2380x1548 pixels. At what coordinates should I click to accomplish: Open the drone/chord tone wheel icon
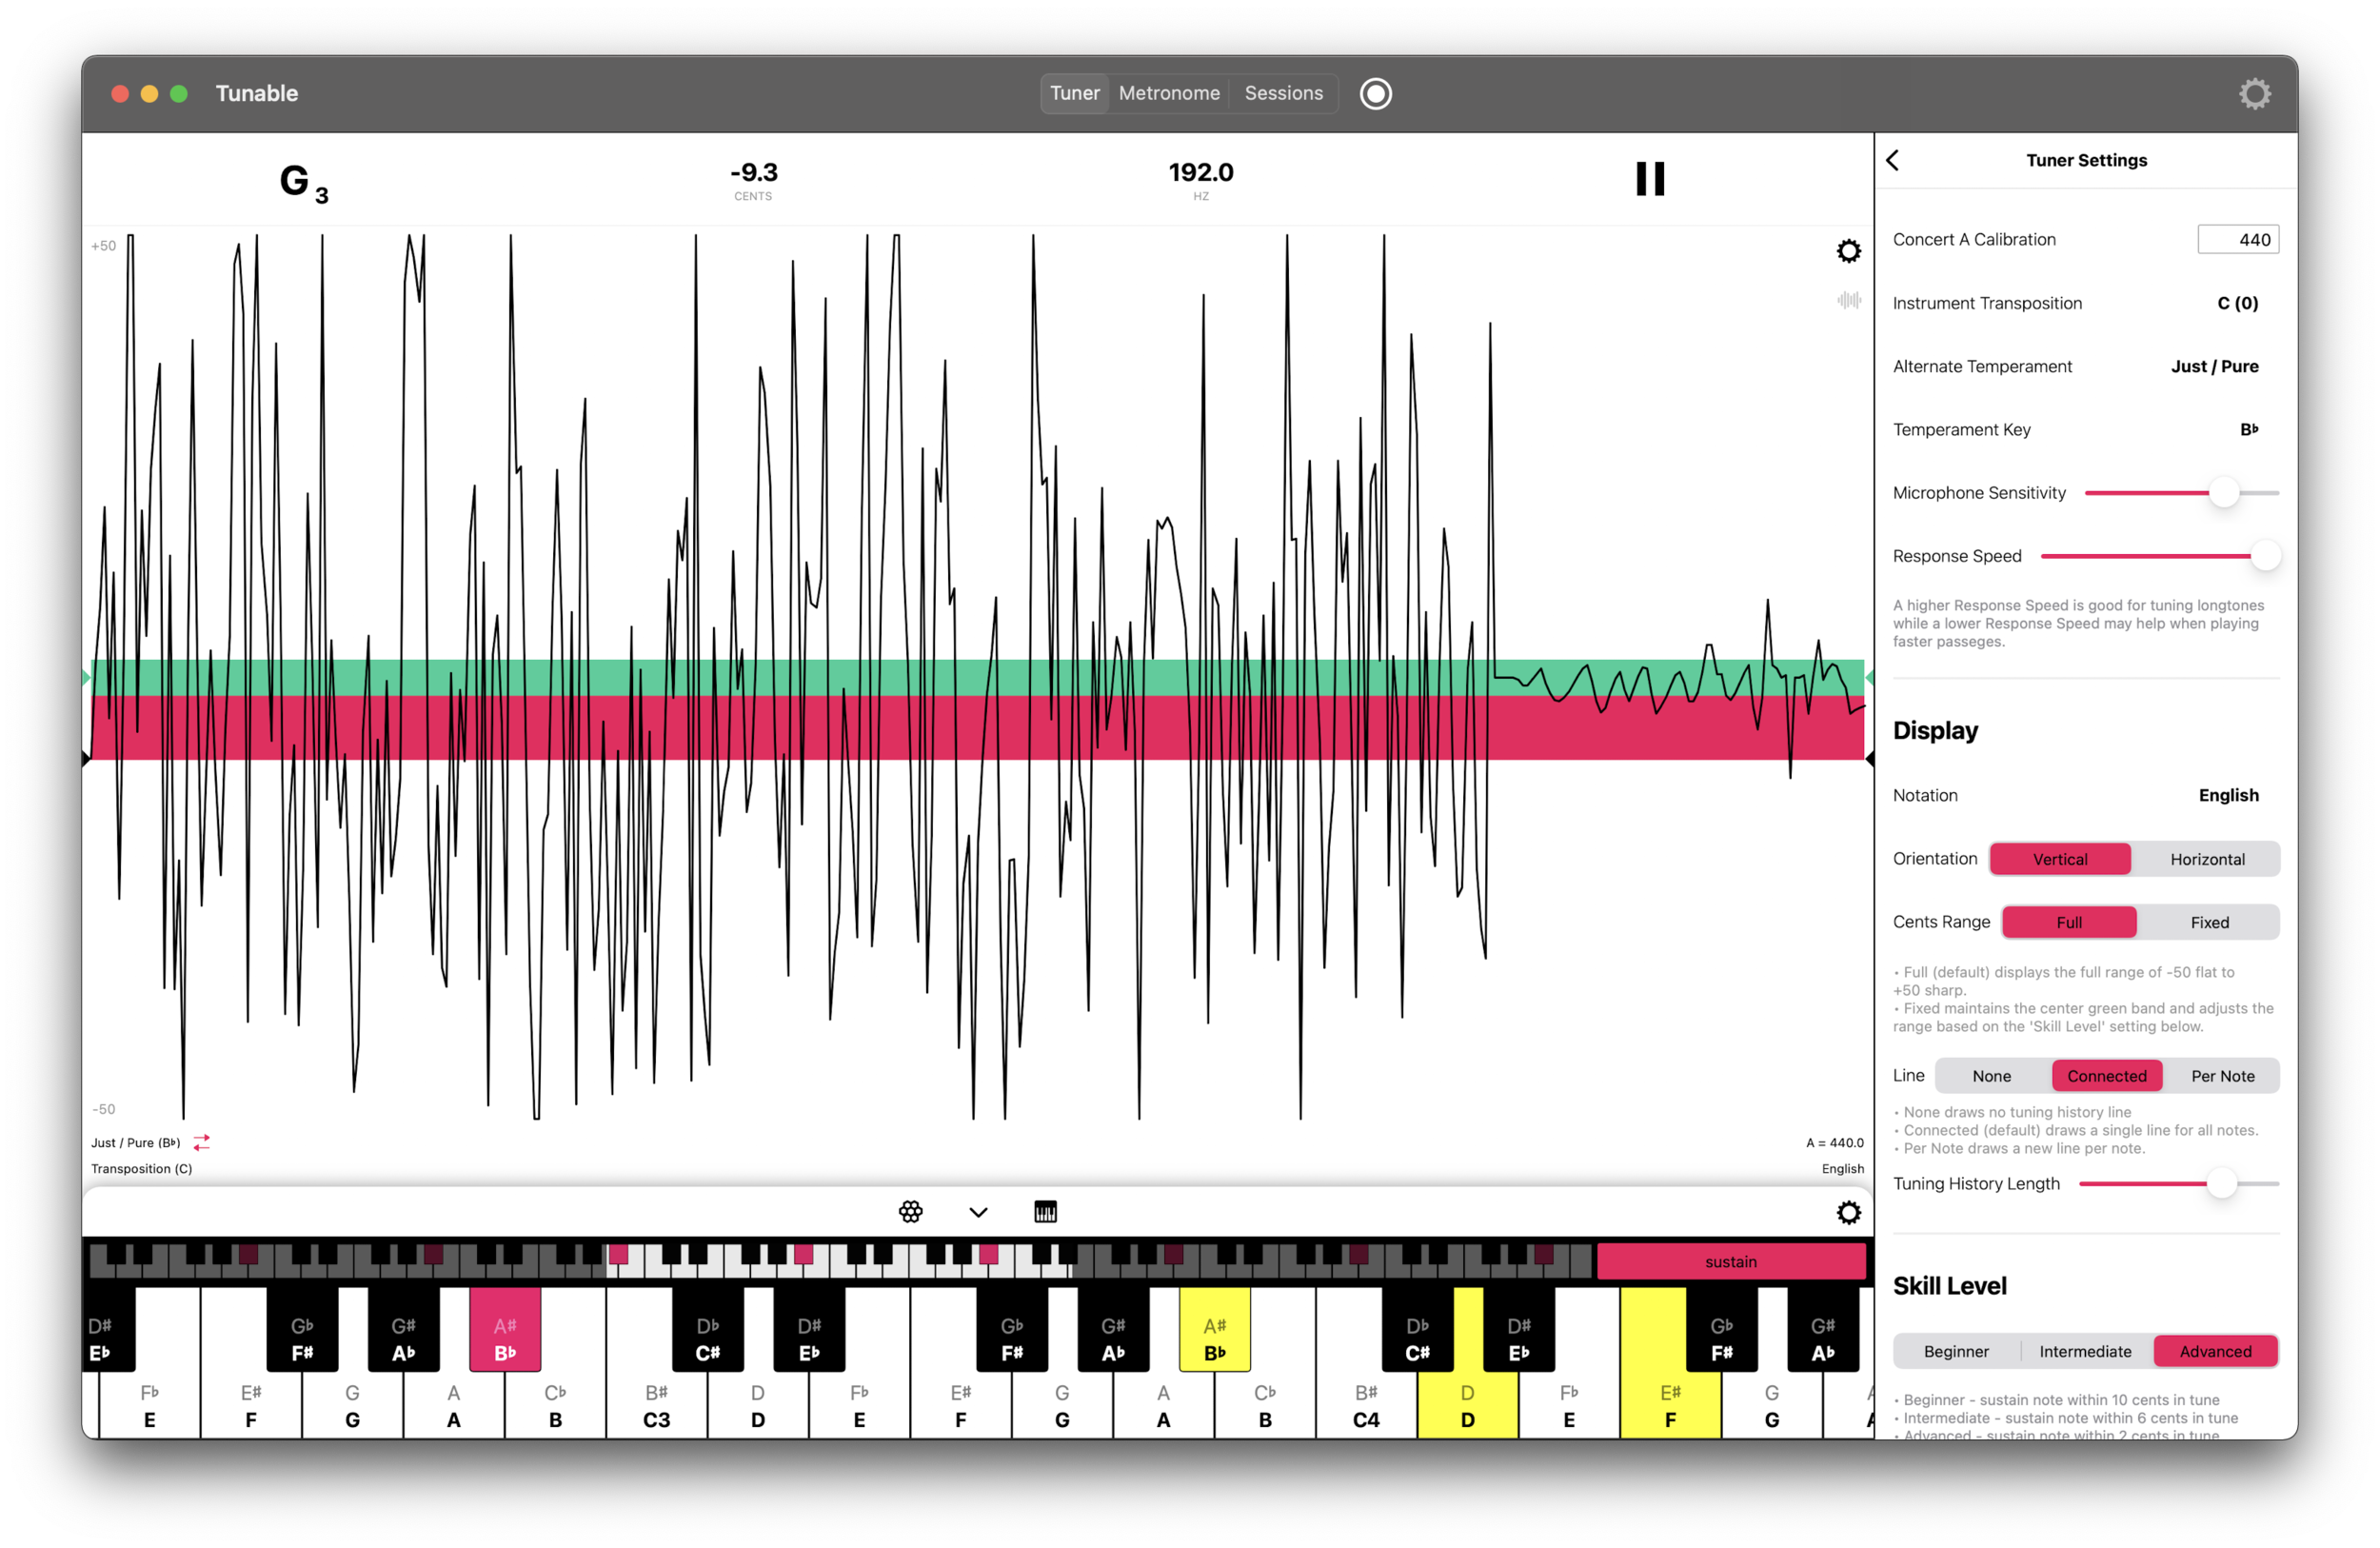910,1211
